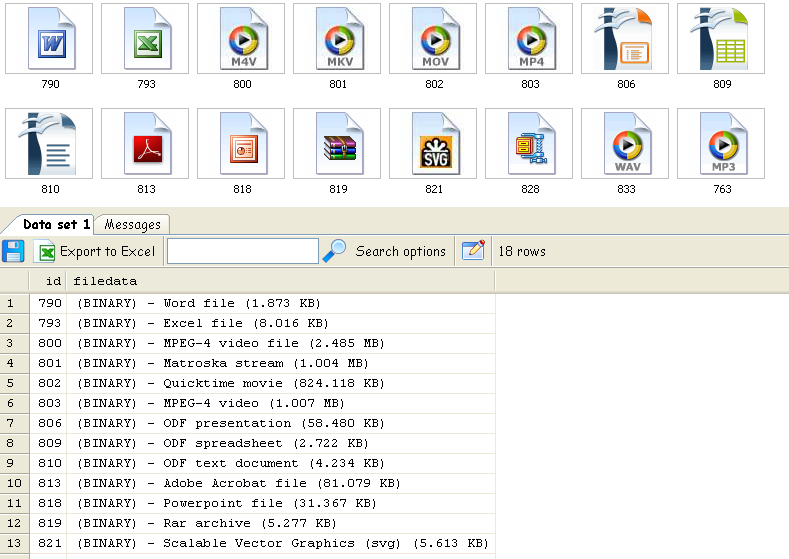Click id cell 793

pyautogui.click(x=48, y=324)
